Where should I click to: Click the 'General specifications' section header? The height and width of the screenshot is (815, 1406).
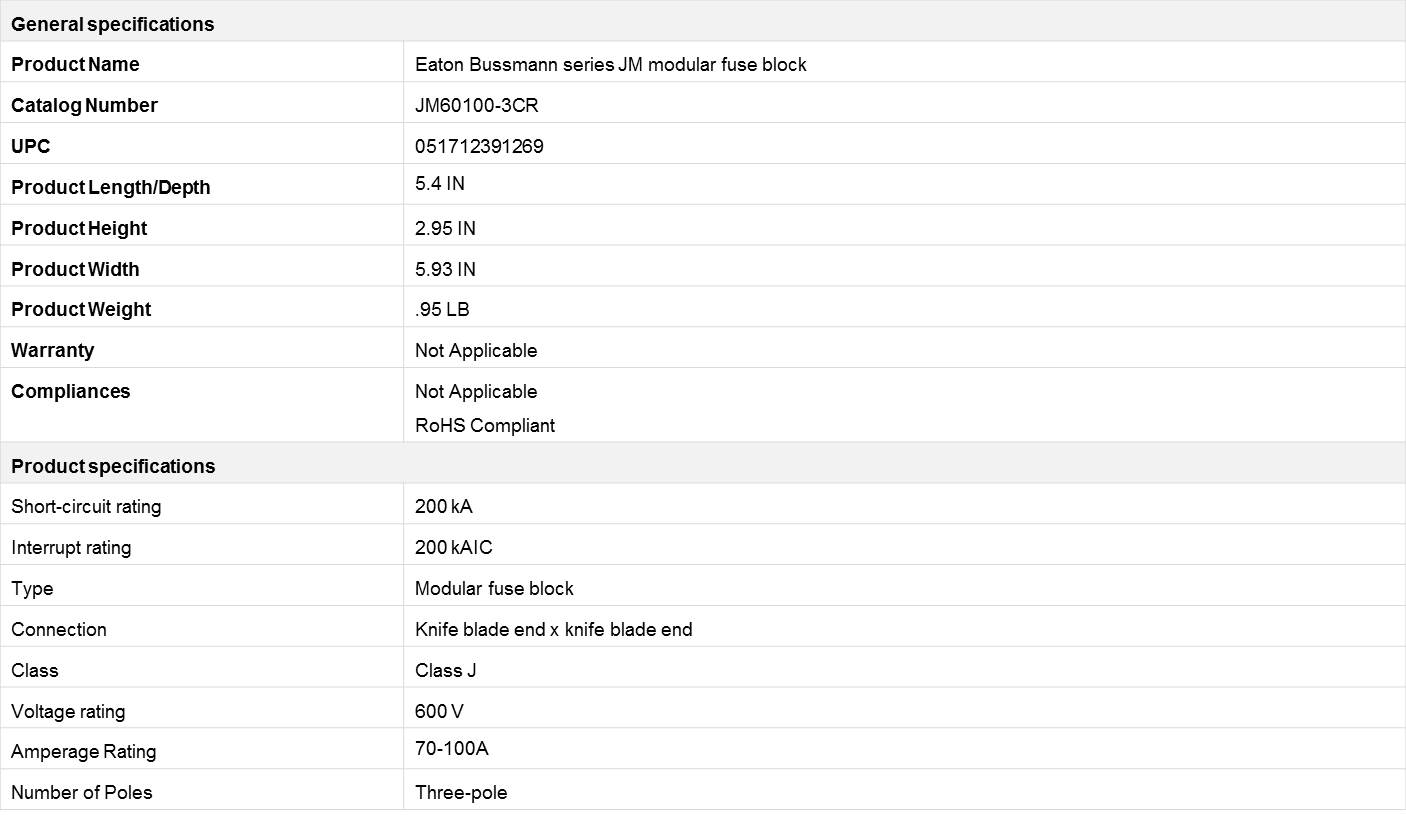click(x=112, y=24)
